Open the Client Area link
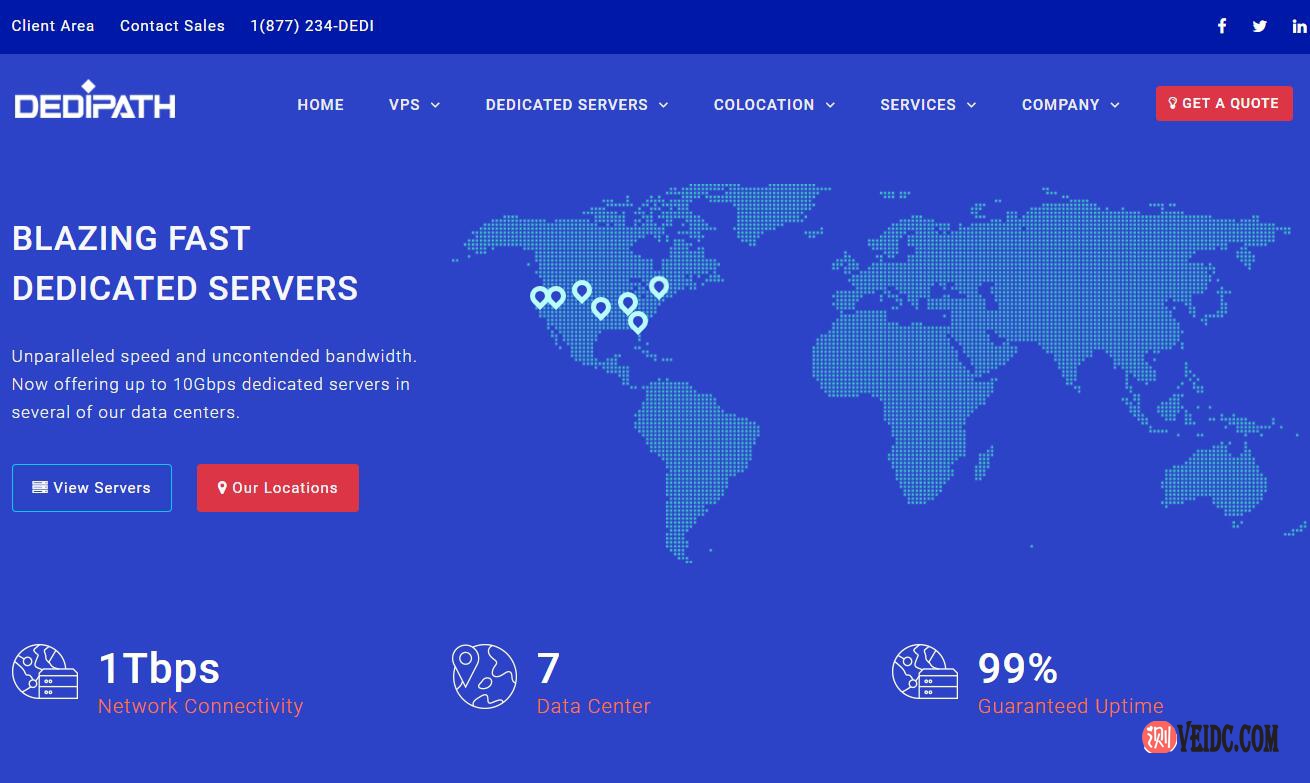The image size is (1310, 783). [x=53, y=26]
